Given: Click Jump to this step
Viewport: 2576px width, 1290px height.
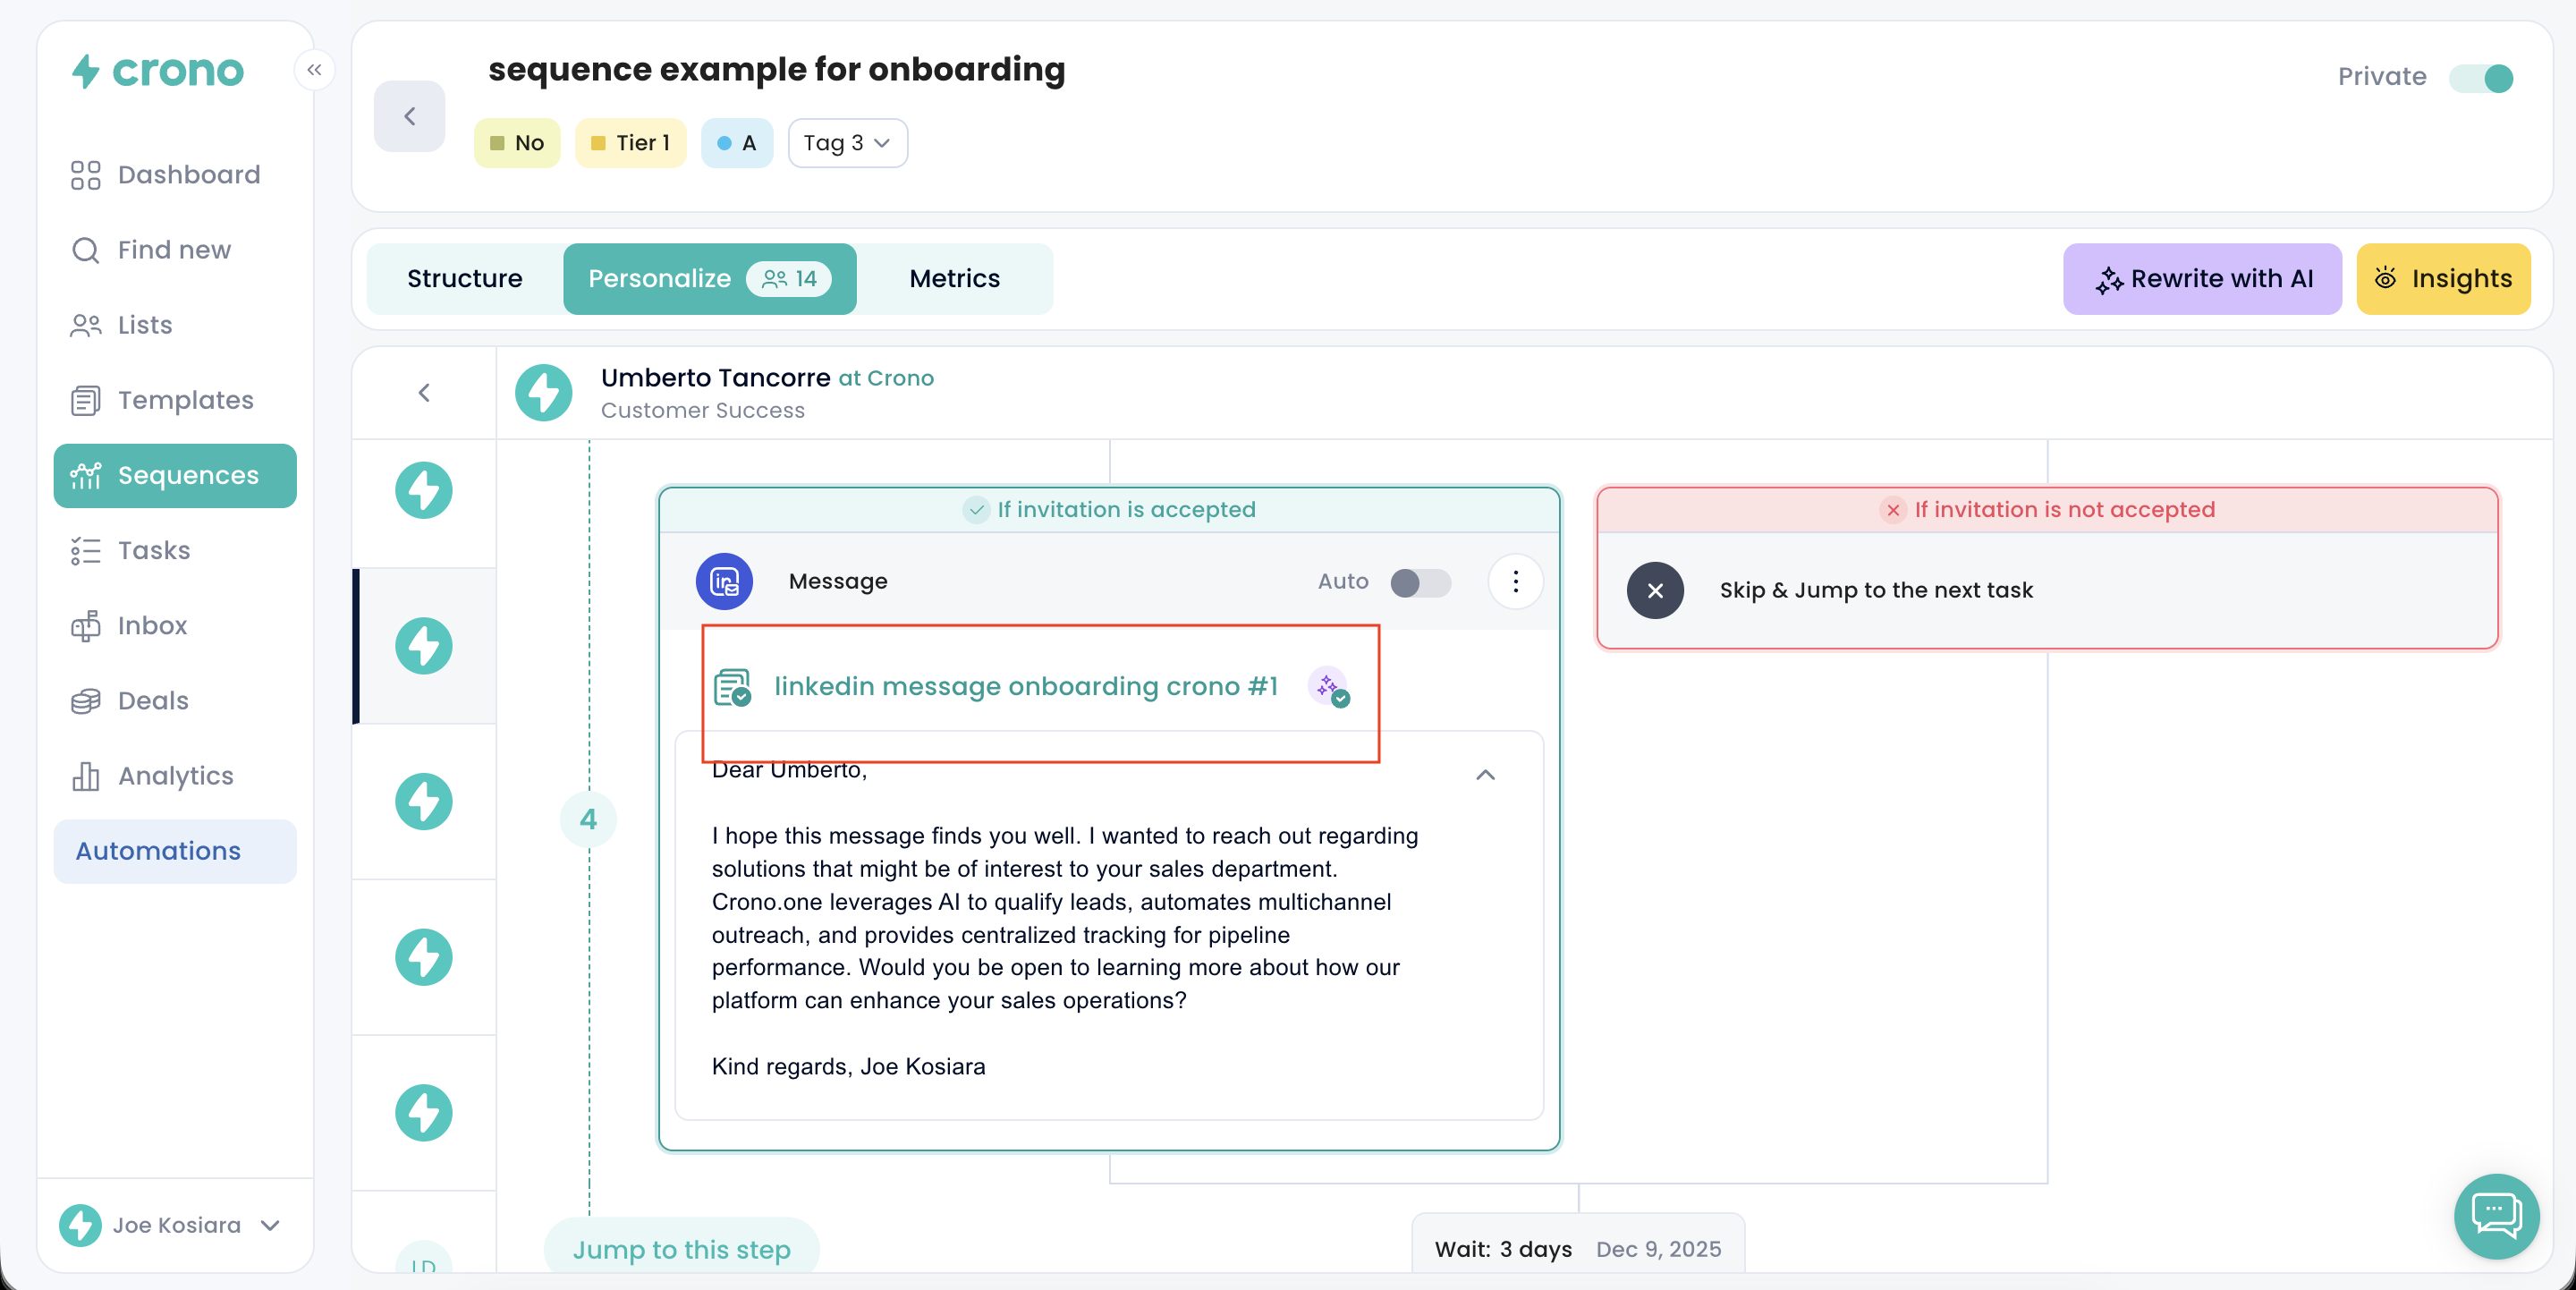Looking at the screenshot, I should point(681,1249).
